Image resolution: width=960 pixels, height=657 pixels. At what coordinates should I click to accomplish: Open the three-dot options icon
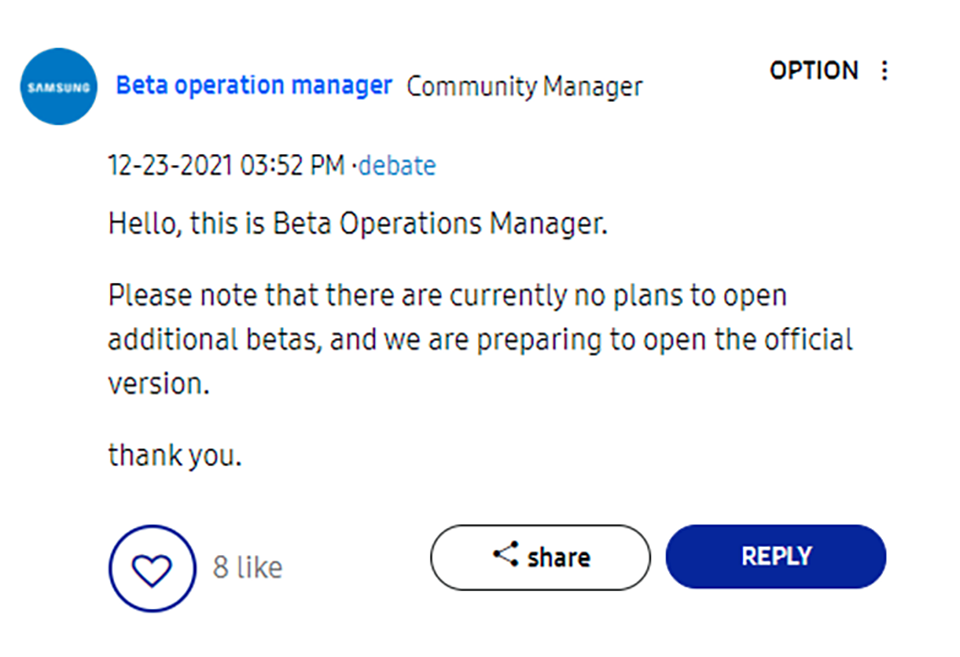point(884,71)
